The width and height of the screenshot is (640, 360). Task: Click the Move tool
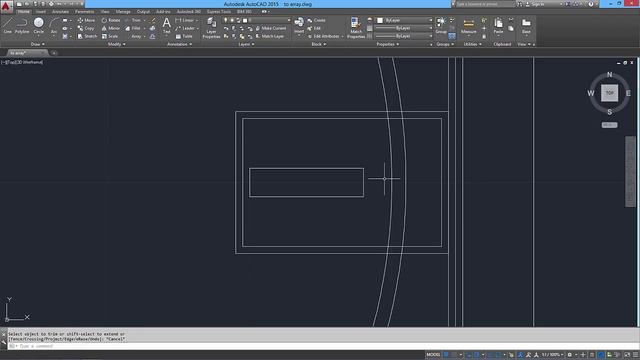click(86, 20)
